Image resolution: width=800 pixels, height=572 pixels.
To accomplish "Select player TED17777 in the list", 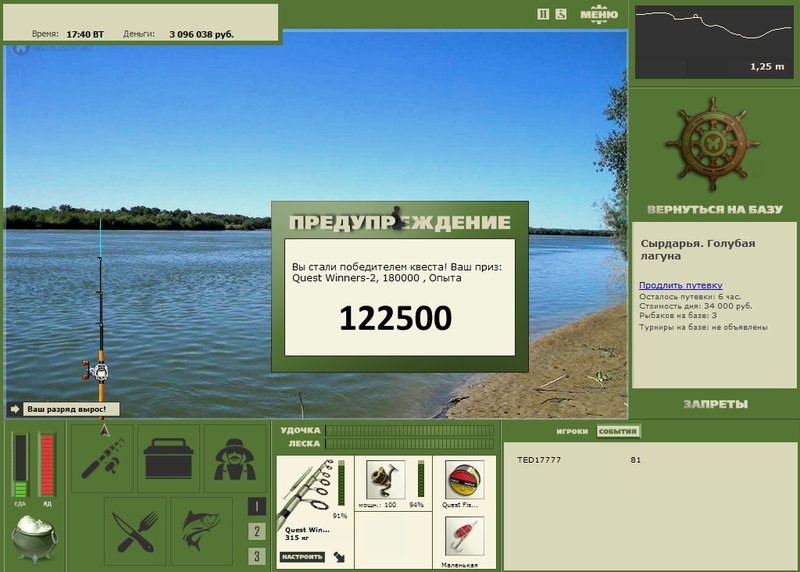I will coord(539,460).
